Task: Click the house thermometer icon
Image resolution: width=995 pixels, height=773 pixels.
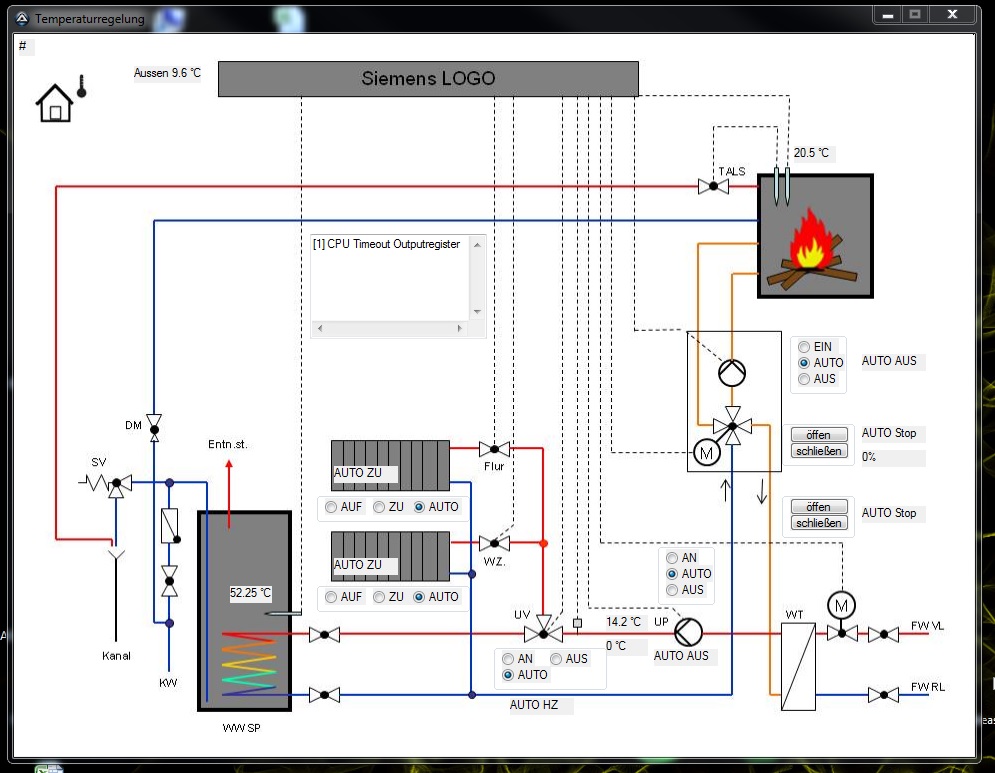Action: click(61, 99)
